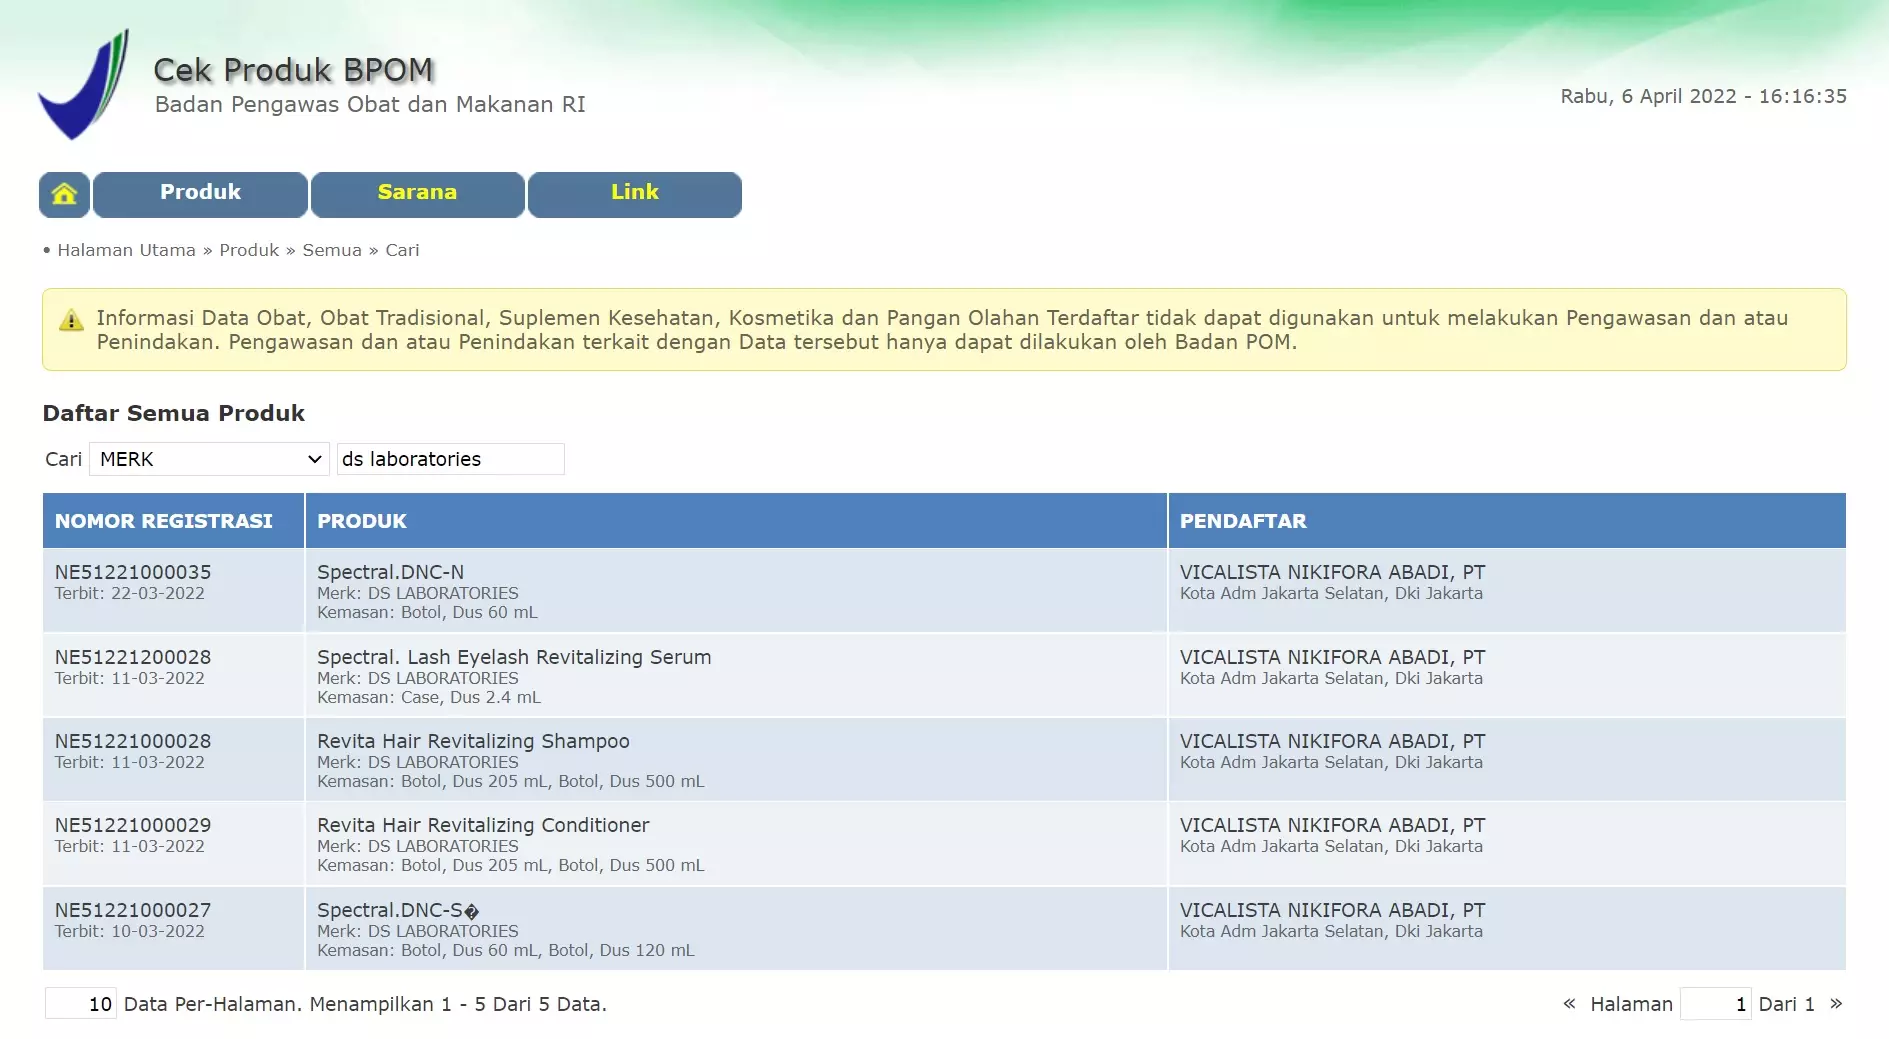Click Kemasan: Botol, Dus 60 mL, Botol, Dus 120 mL
The image size is (1889, 1039).
(x=506, y=950)
